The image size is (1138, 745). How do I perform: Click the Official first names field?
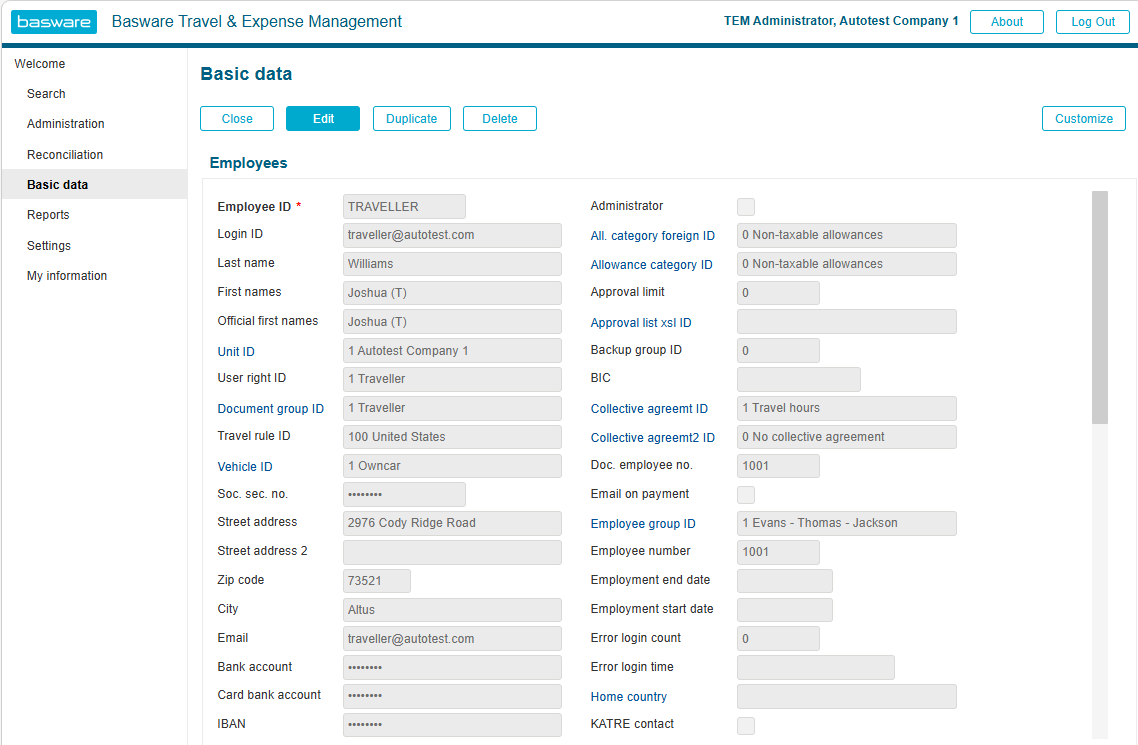(x=452, y=322)
